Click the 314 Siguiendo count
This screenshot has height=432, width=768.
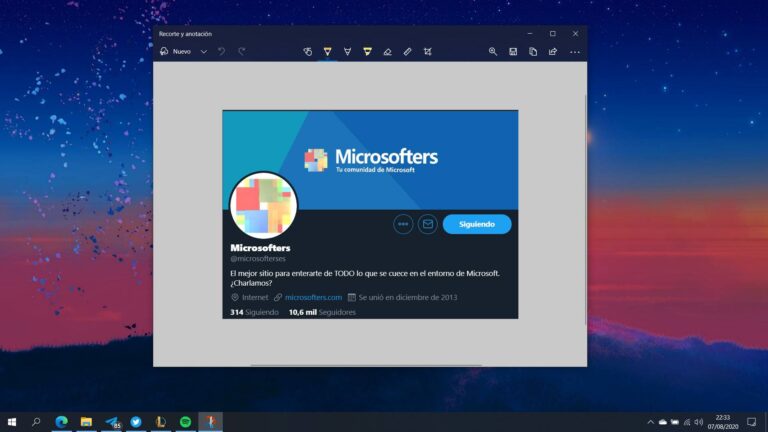tap(254, 312)
